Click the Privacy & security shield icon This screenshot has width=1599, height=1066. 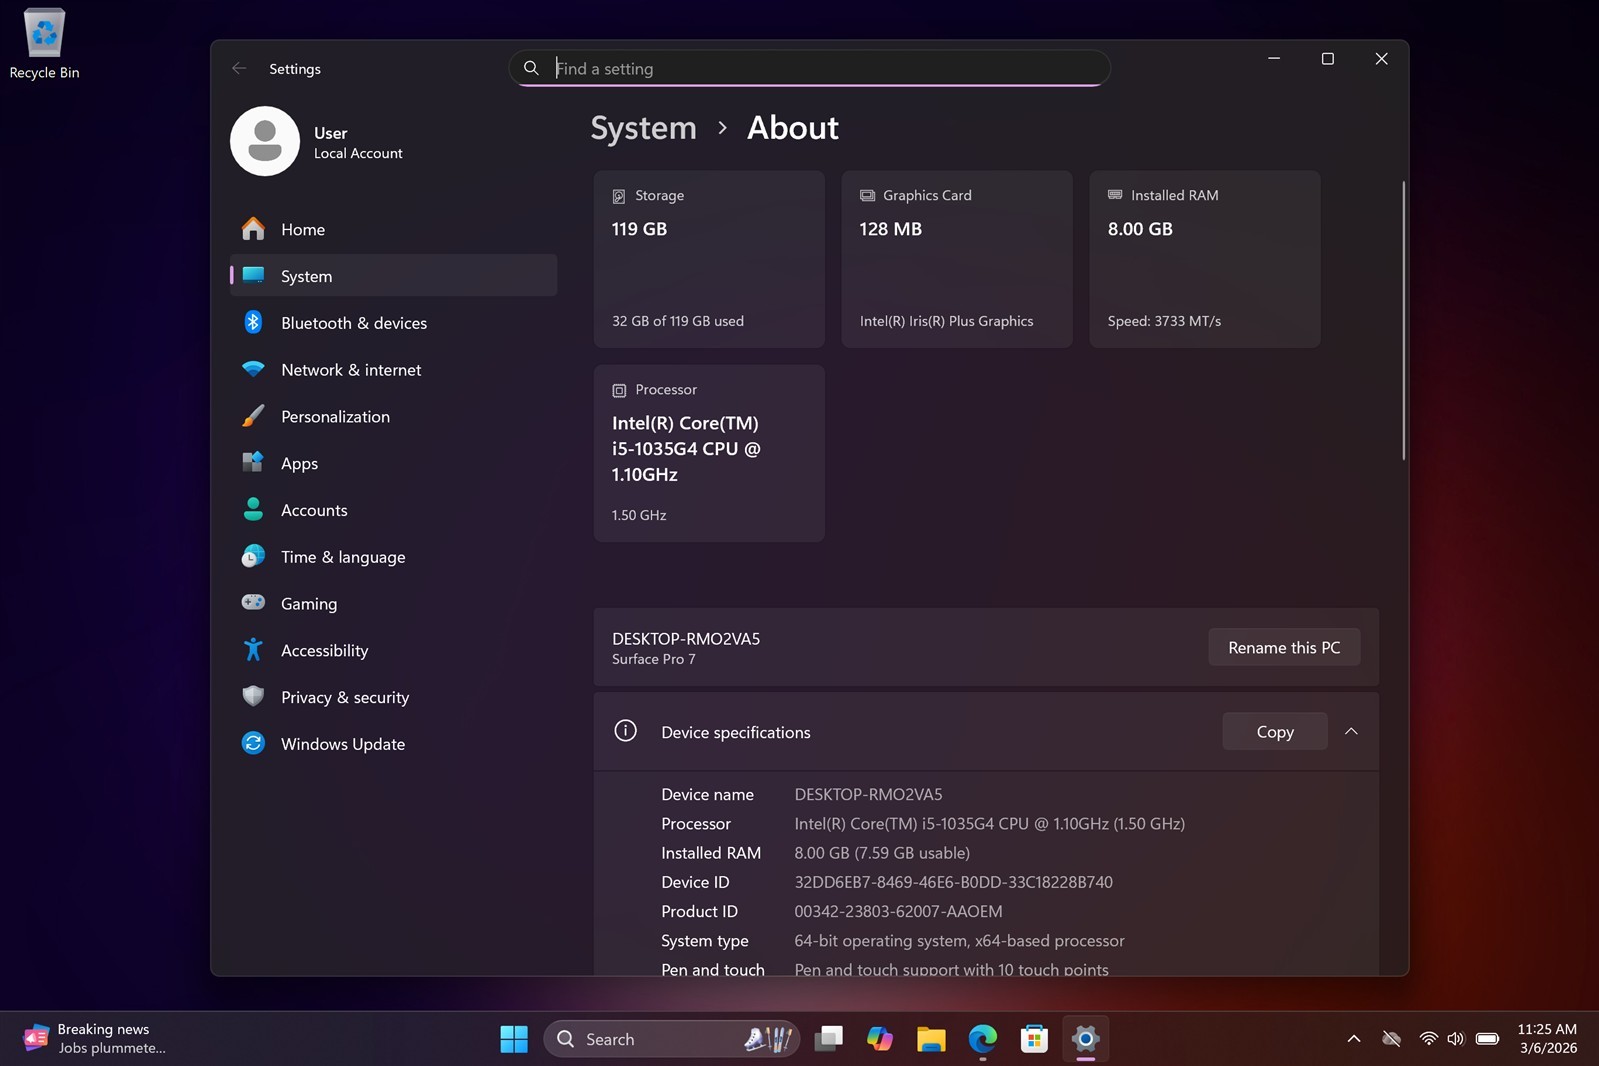[253, 696]
